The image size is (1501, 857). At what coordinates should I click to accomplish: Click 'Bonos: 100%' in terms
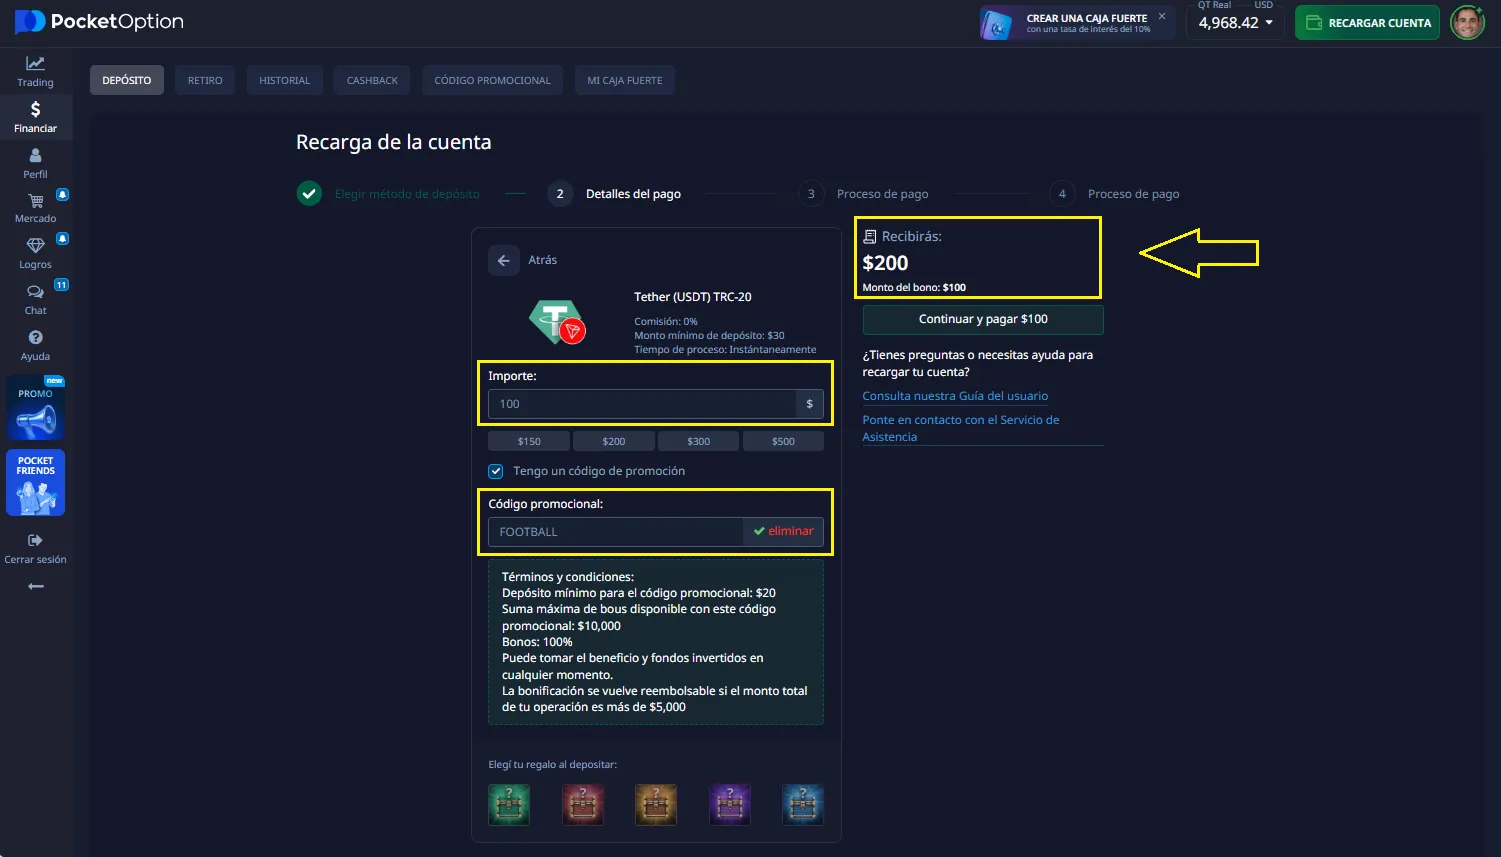(x=537, y=642)
